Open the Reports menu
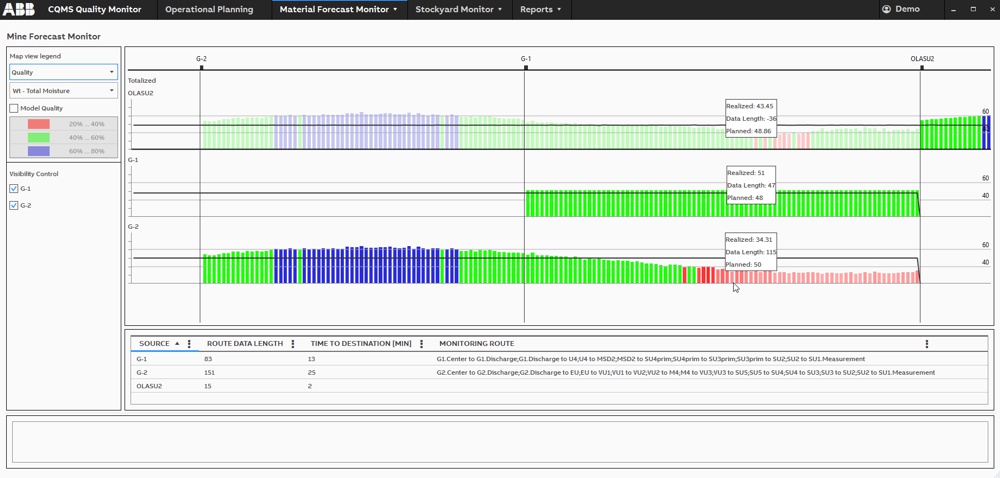1000x478 pixels. pyautogui.click(x=540, y=9)
